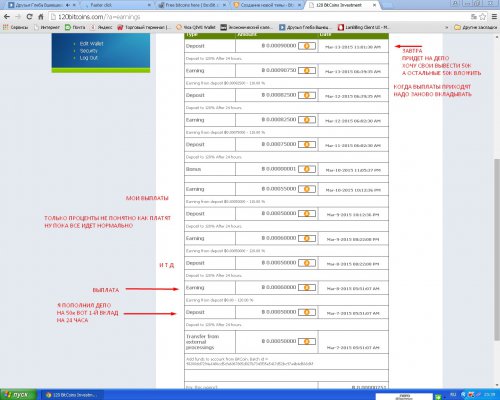
Task: Open the LanBilling Client bookmark
Action: (363, 27)
